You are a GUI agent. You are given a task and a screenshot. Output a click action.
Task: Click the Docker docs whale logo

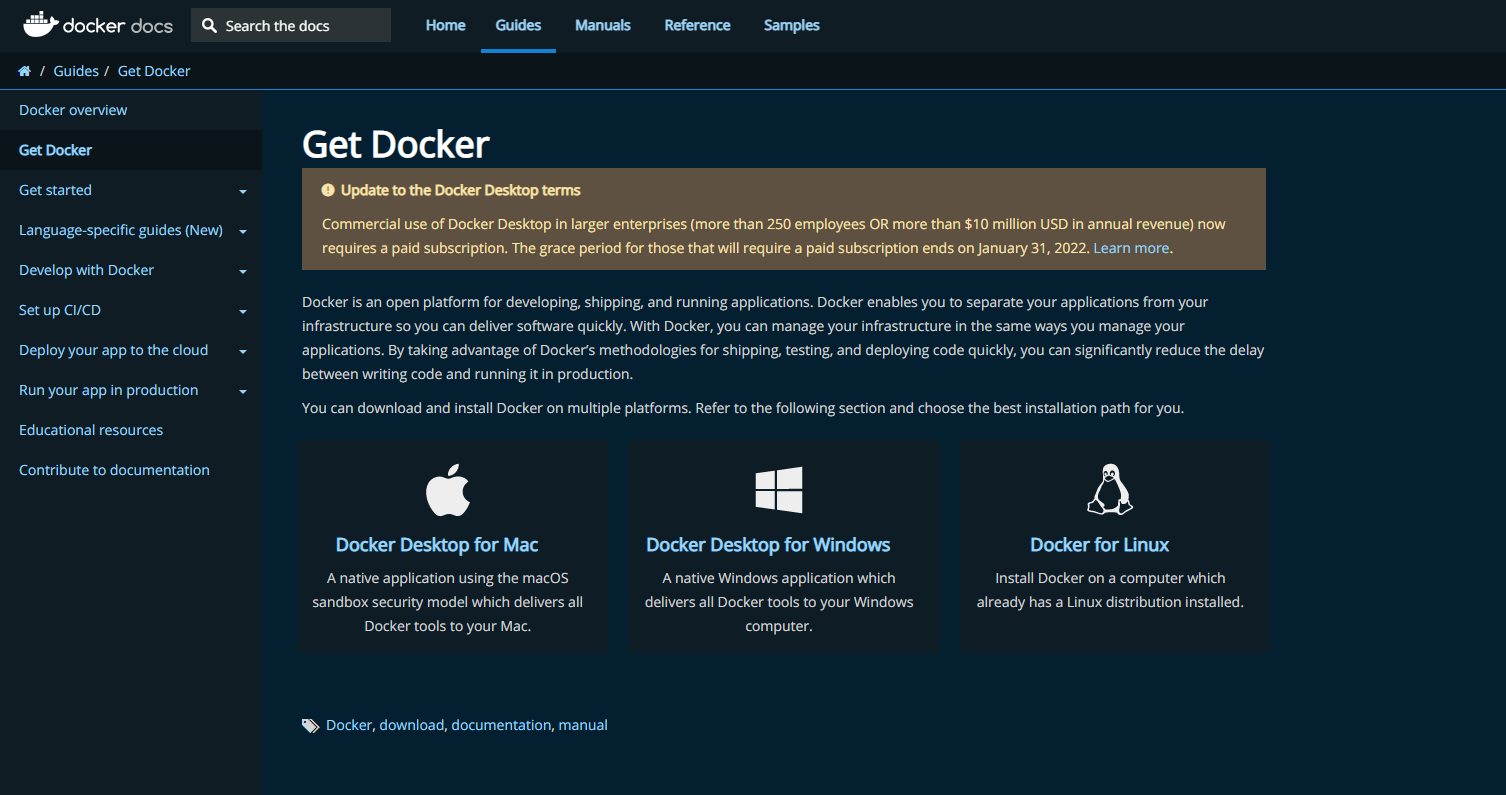pyautogui.click(x=97, y=25)
